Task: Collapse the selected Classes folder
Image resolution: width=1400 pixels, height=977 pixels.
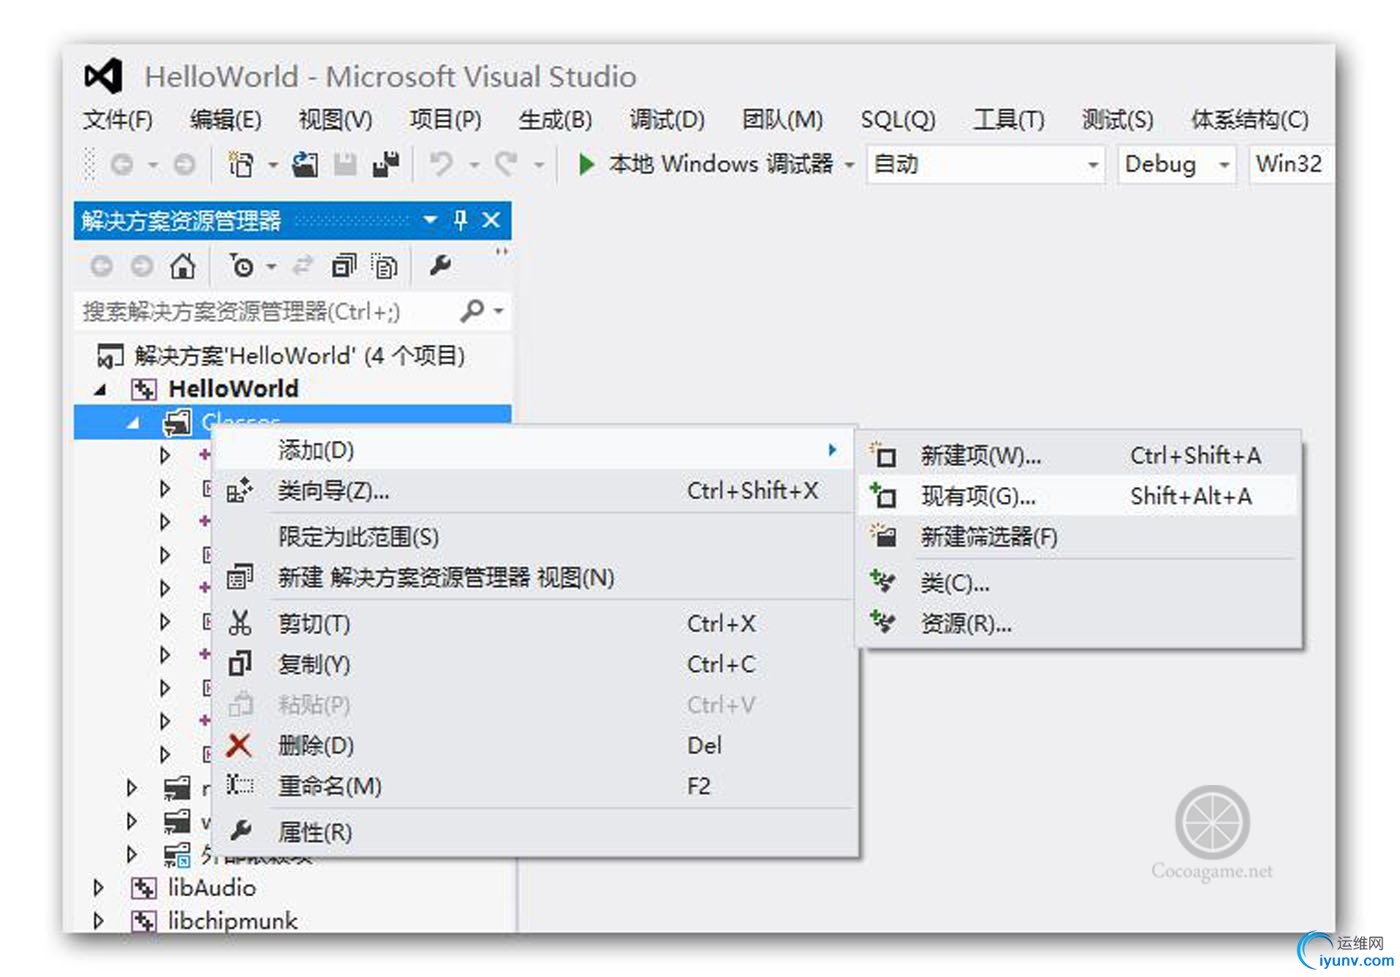Action: click(133, 423)
